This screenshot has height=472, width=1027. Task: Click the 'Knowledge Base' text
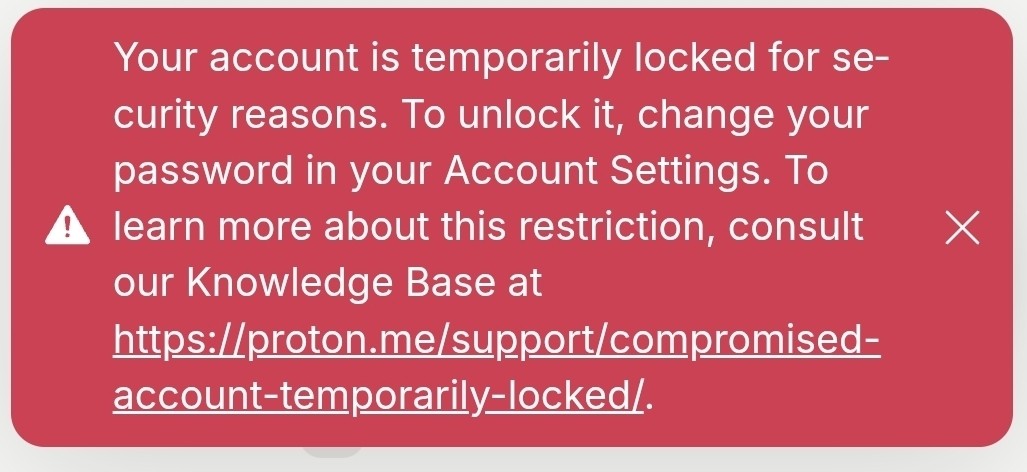[341, 283]
